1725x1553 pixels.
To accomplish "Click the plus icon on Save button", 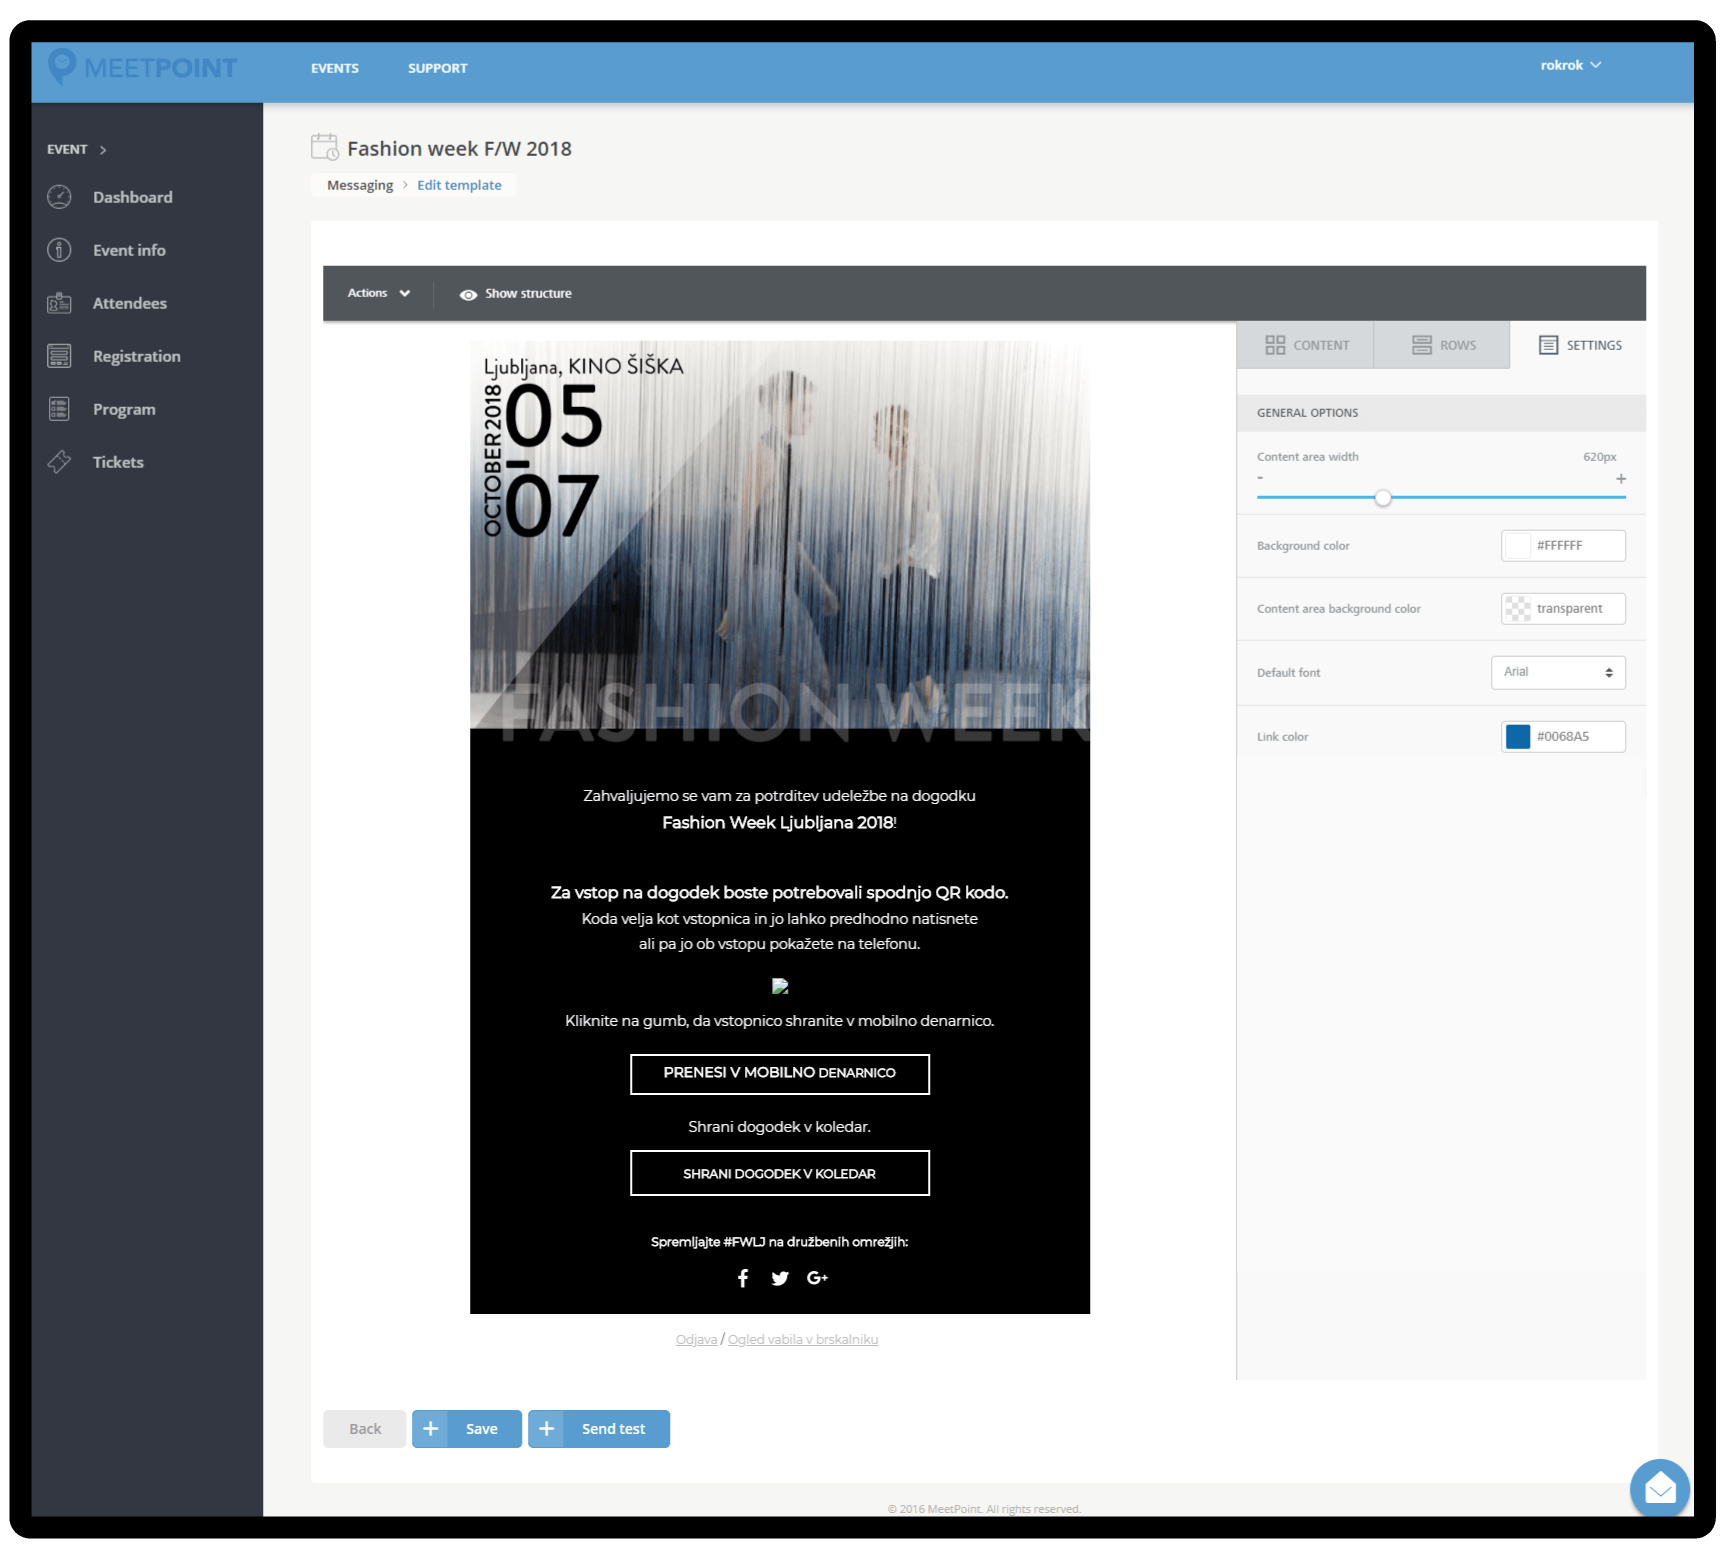I will click(431, 1429).
